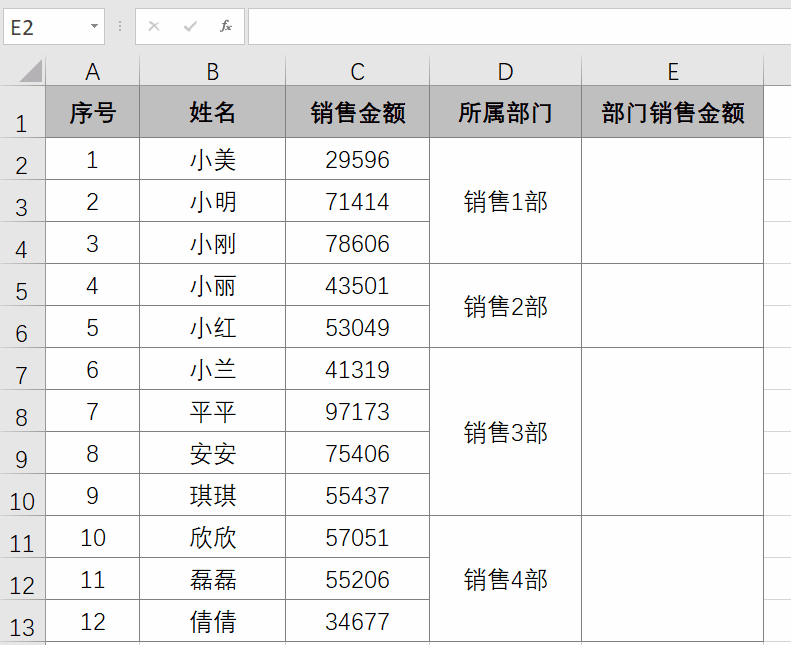Select row 1 header
Viewport: 791px width, 645px height.
click(x=22, y=112)
